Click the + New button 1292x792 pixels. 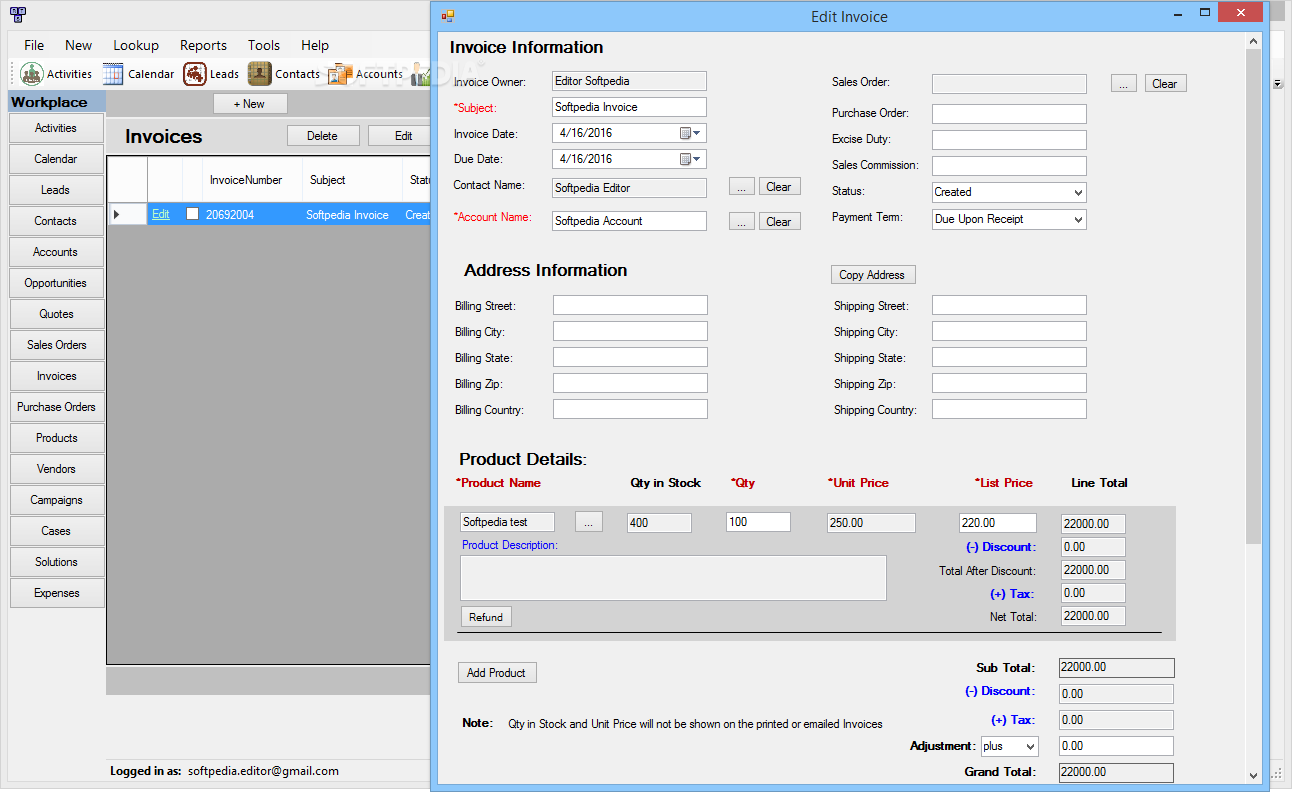point(250,104)
